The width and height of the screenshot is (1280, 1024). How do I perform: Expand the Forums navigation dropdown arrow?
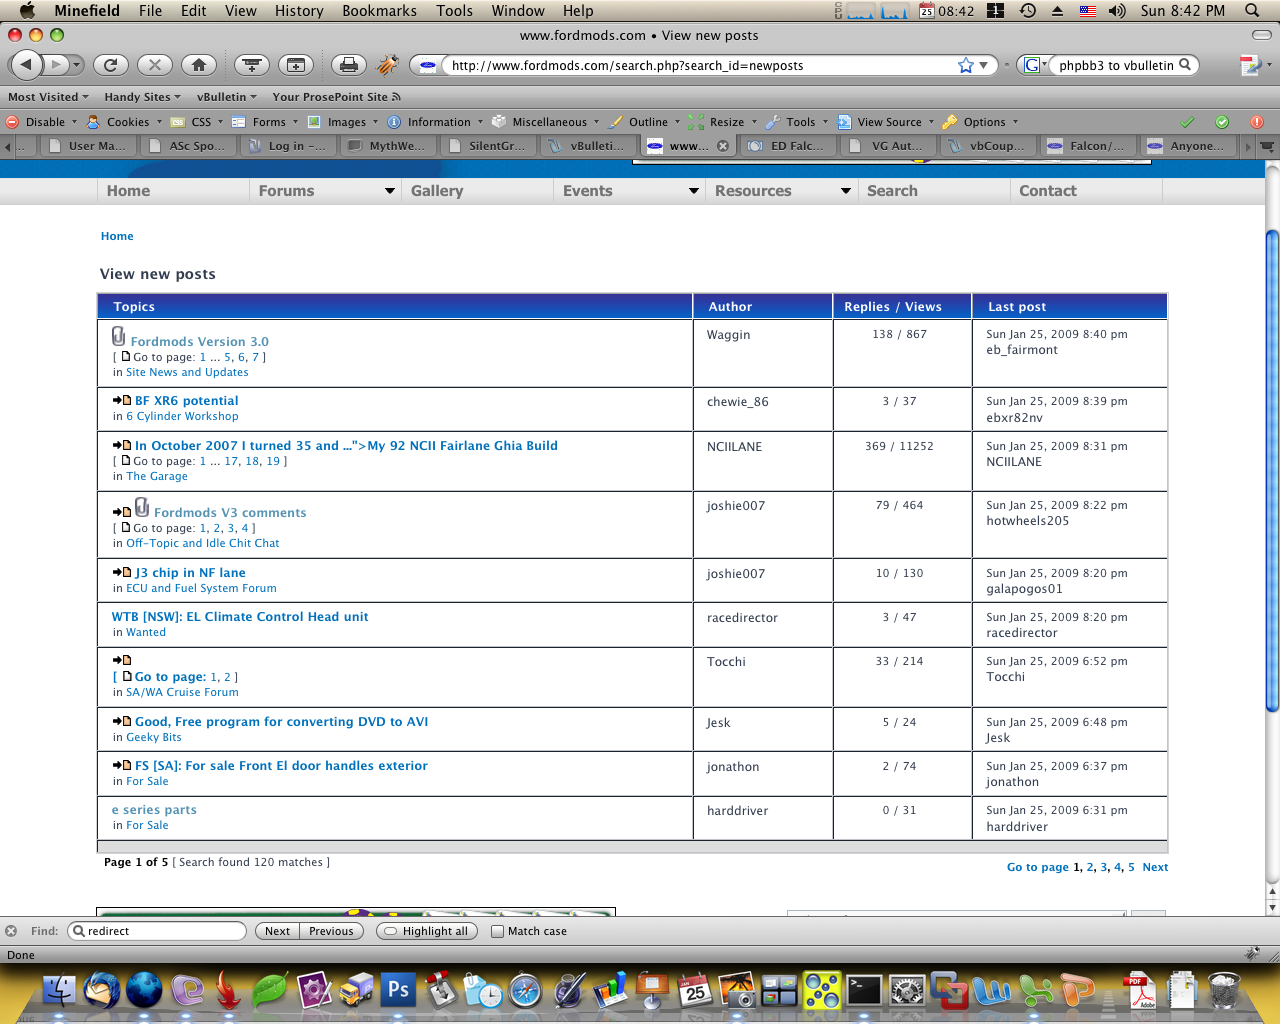pos(390,191)
